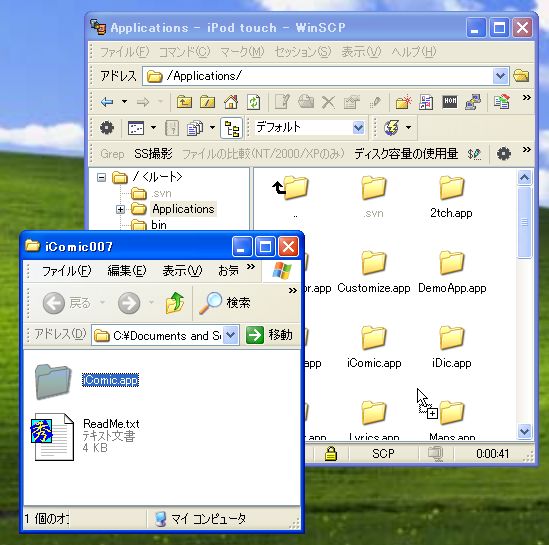
Task: Click the transfer queue icon at toolbar end
Action: (x=501, y=102)
